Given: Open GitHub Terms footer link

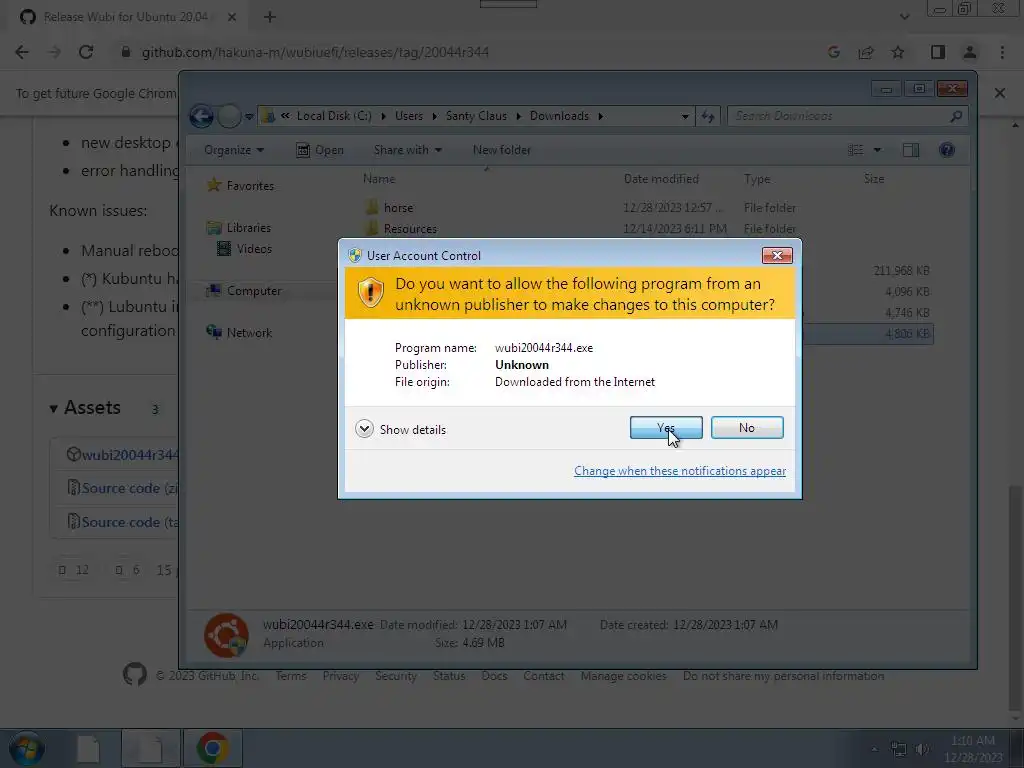Looking at the screenshot, I should [x=291, y=676].
